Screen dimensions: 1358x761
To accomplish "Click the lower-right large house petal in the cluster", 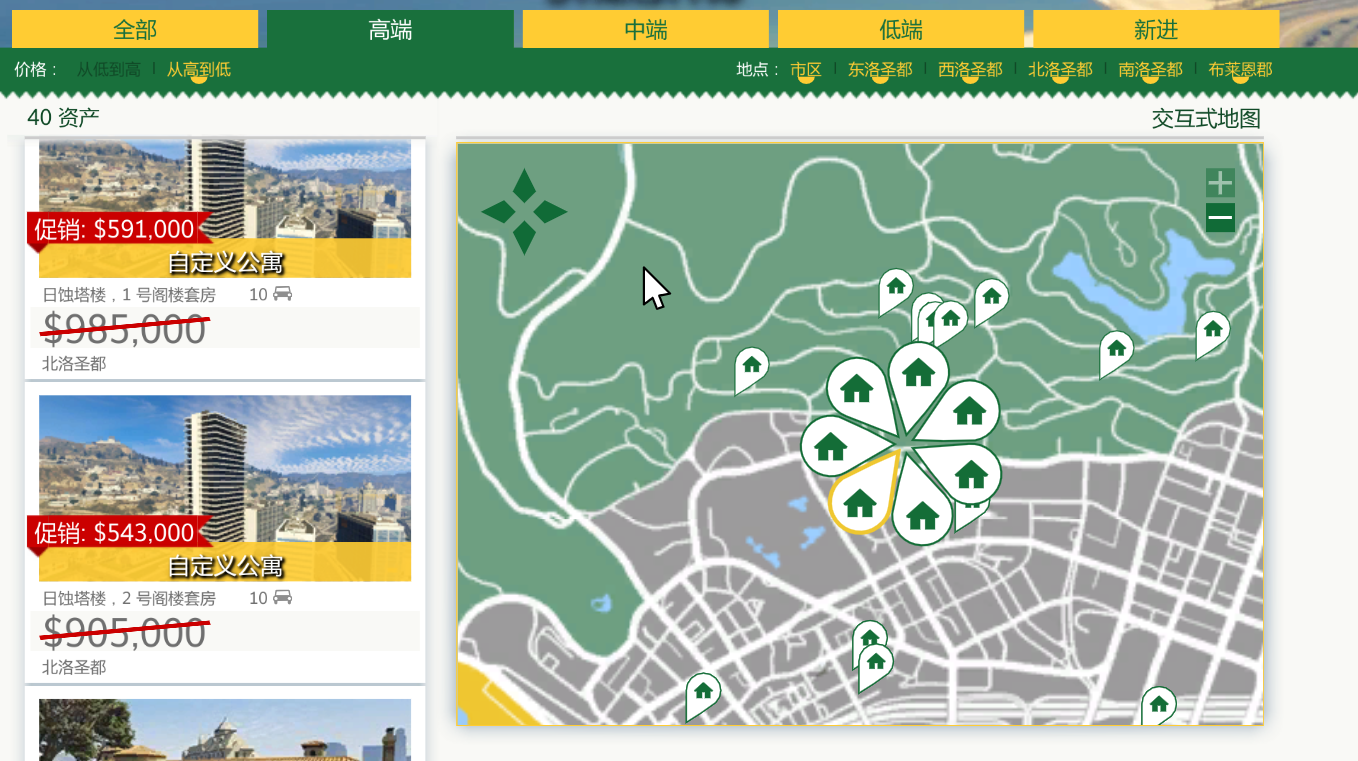I will click(968, 473).
